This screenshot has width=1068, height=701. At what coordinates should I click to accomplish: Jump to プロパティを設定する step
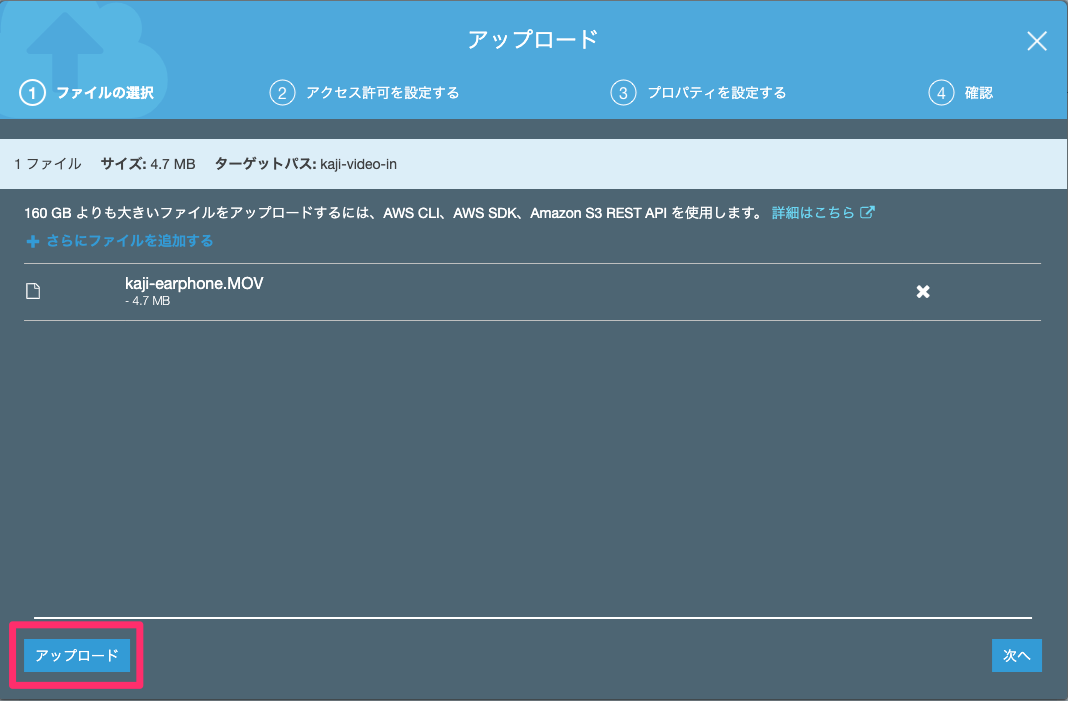(716, 93)
